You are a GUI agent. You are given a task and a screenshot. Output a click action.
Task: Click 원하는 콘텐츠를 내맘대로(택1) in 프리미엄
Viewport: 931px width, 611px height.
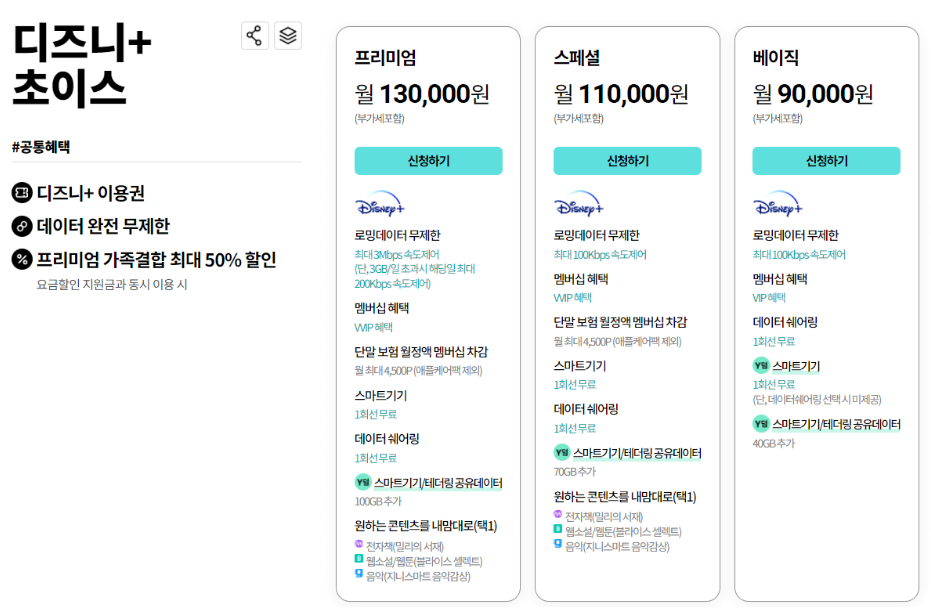426,525
